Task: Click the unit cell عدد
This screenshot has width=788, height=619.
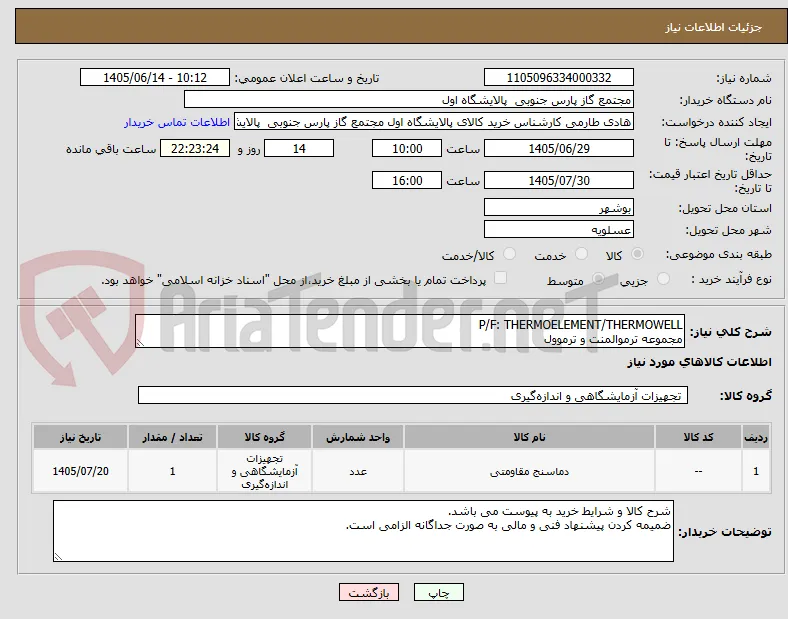Action: click(x=358, y=471)
